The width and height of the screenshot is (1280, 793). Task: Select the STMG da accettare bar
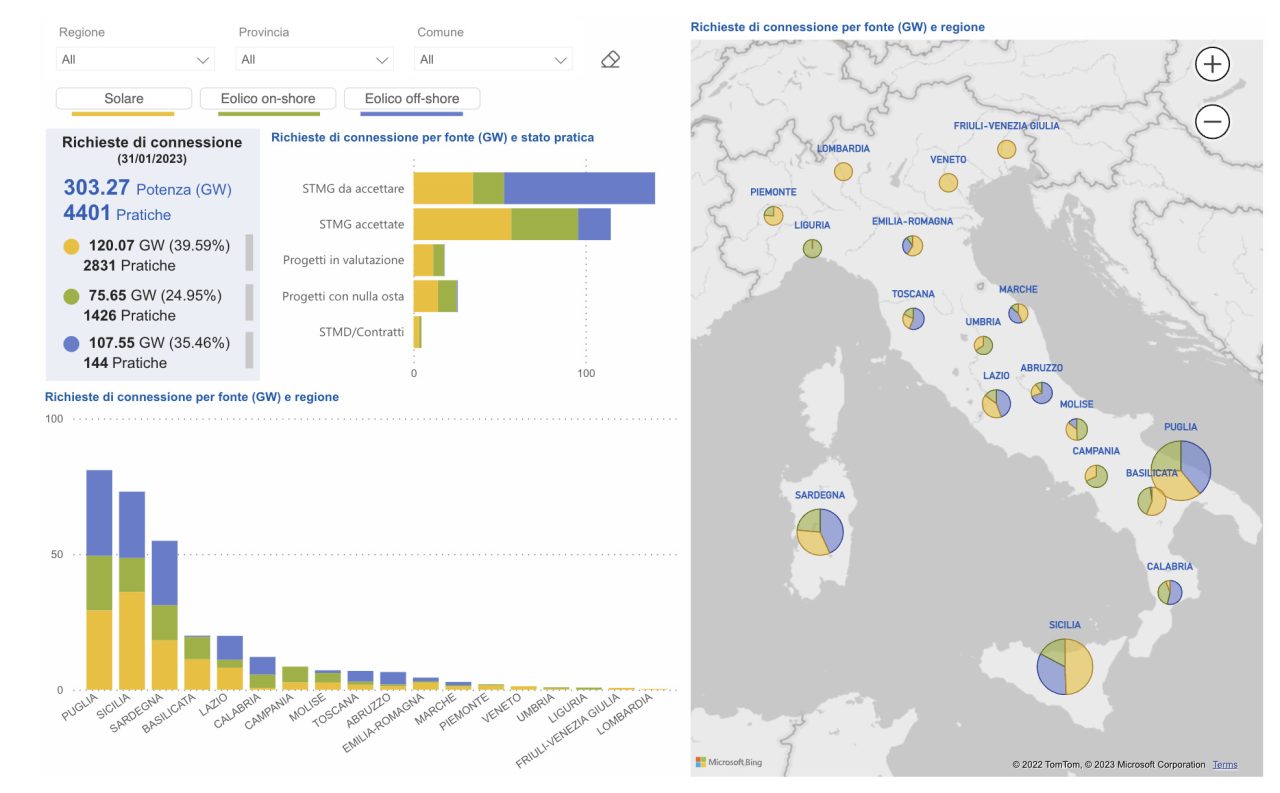point(534,188)
